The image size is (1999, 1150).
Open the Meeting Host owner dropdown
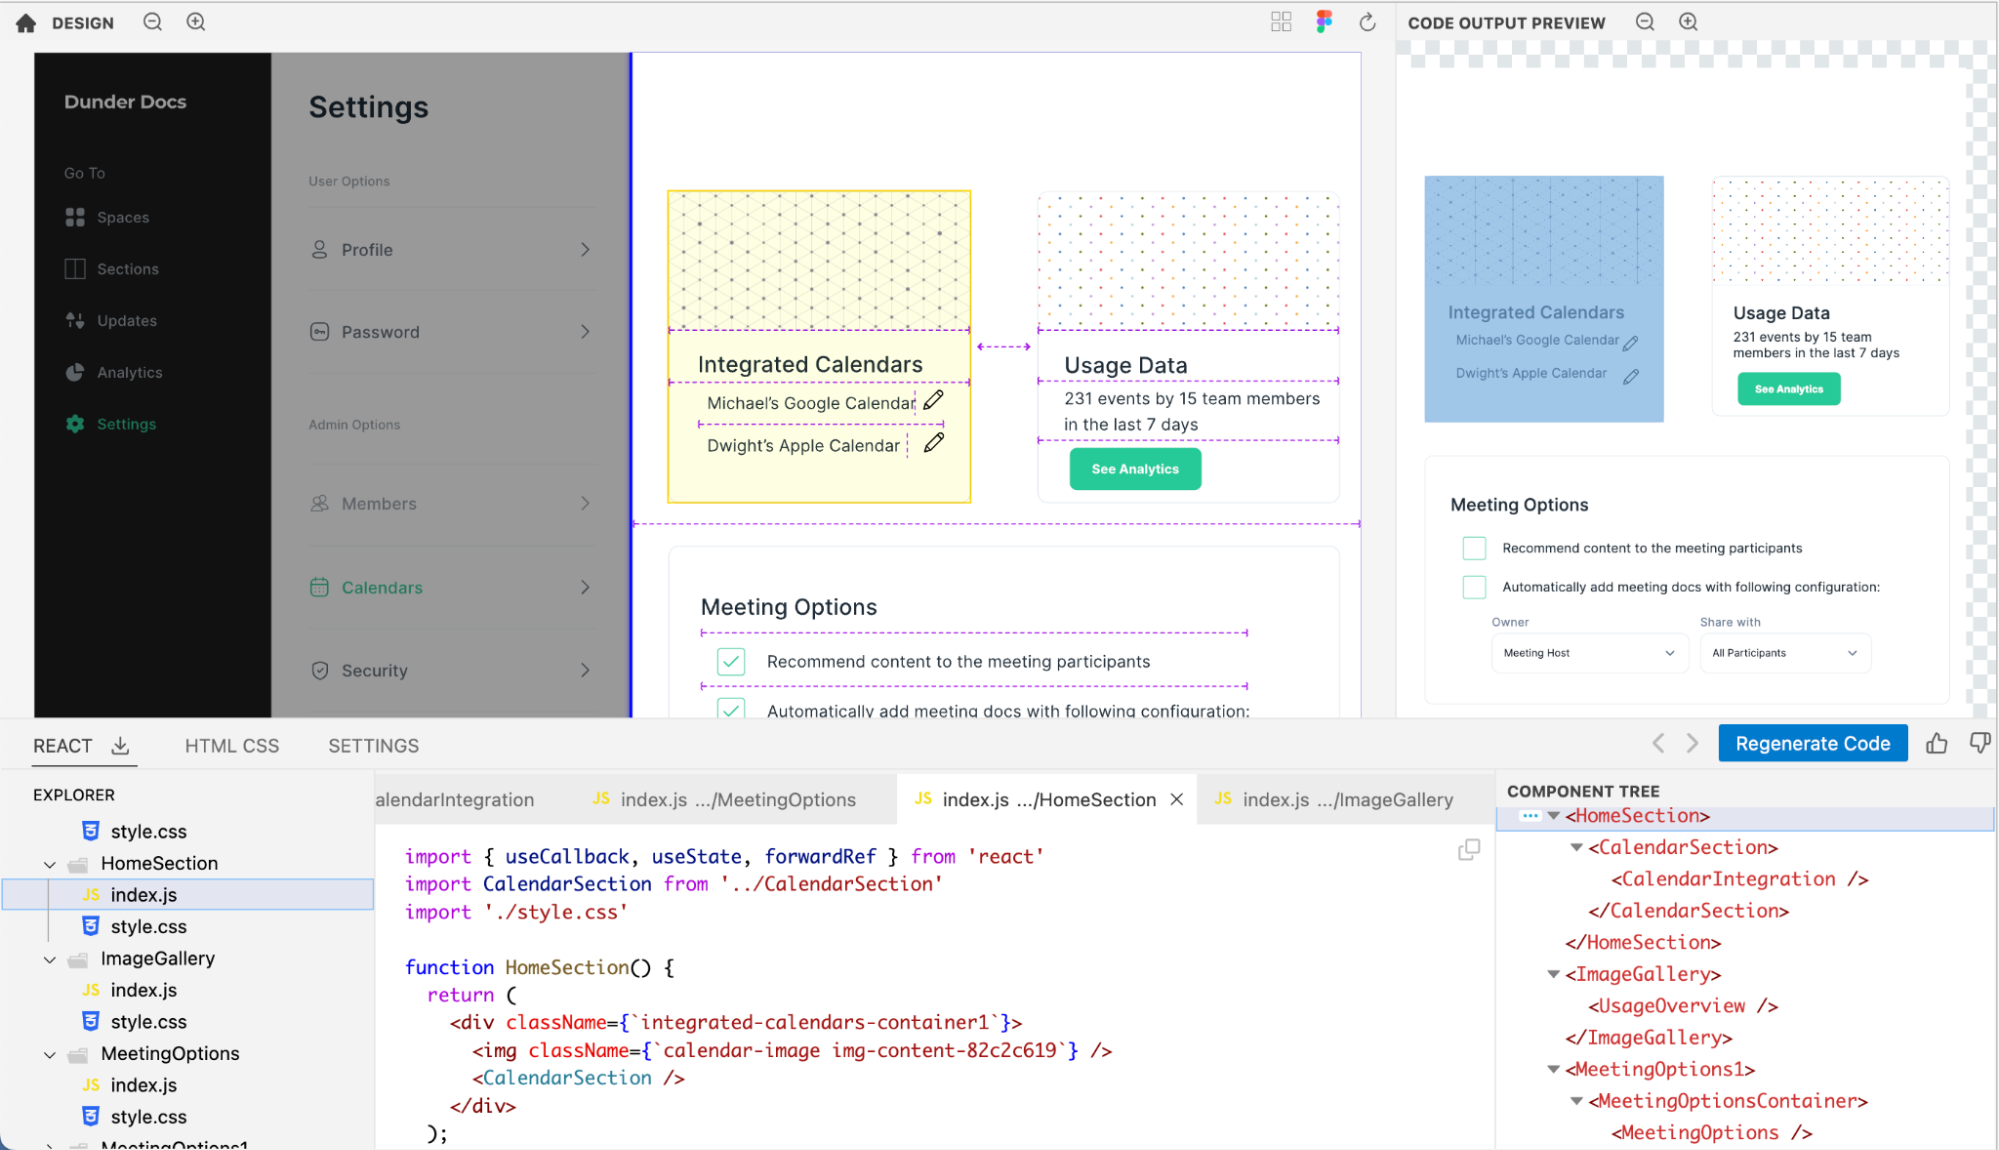[1588, 653]
